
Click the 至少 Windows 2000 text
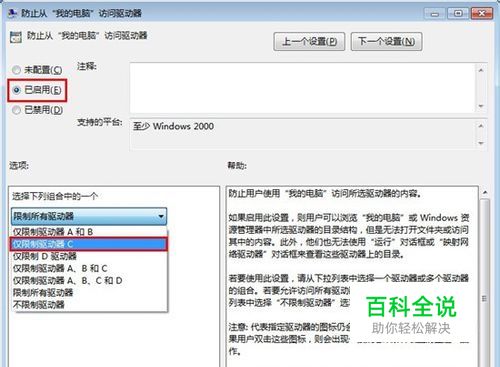pos(173,127)
